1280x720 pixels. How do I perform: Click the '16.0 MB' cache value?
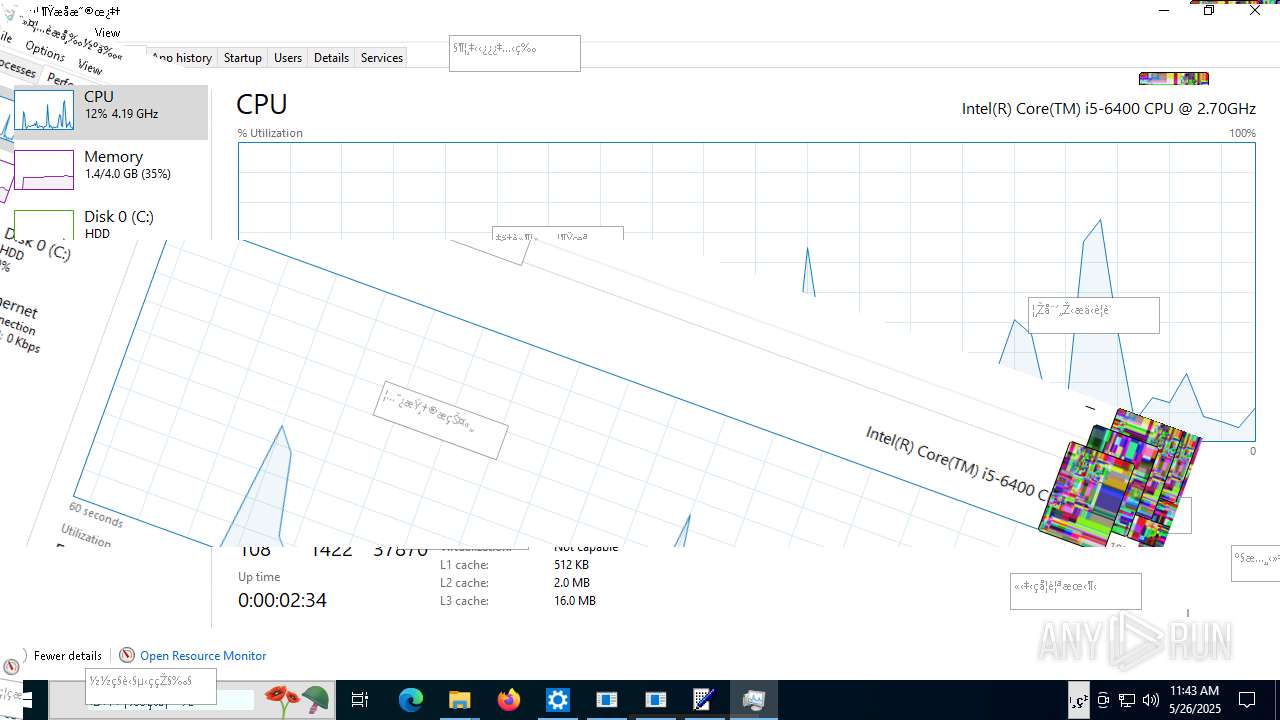pos(575,601)
